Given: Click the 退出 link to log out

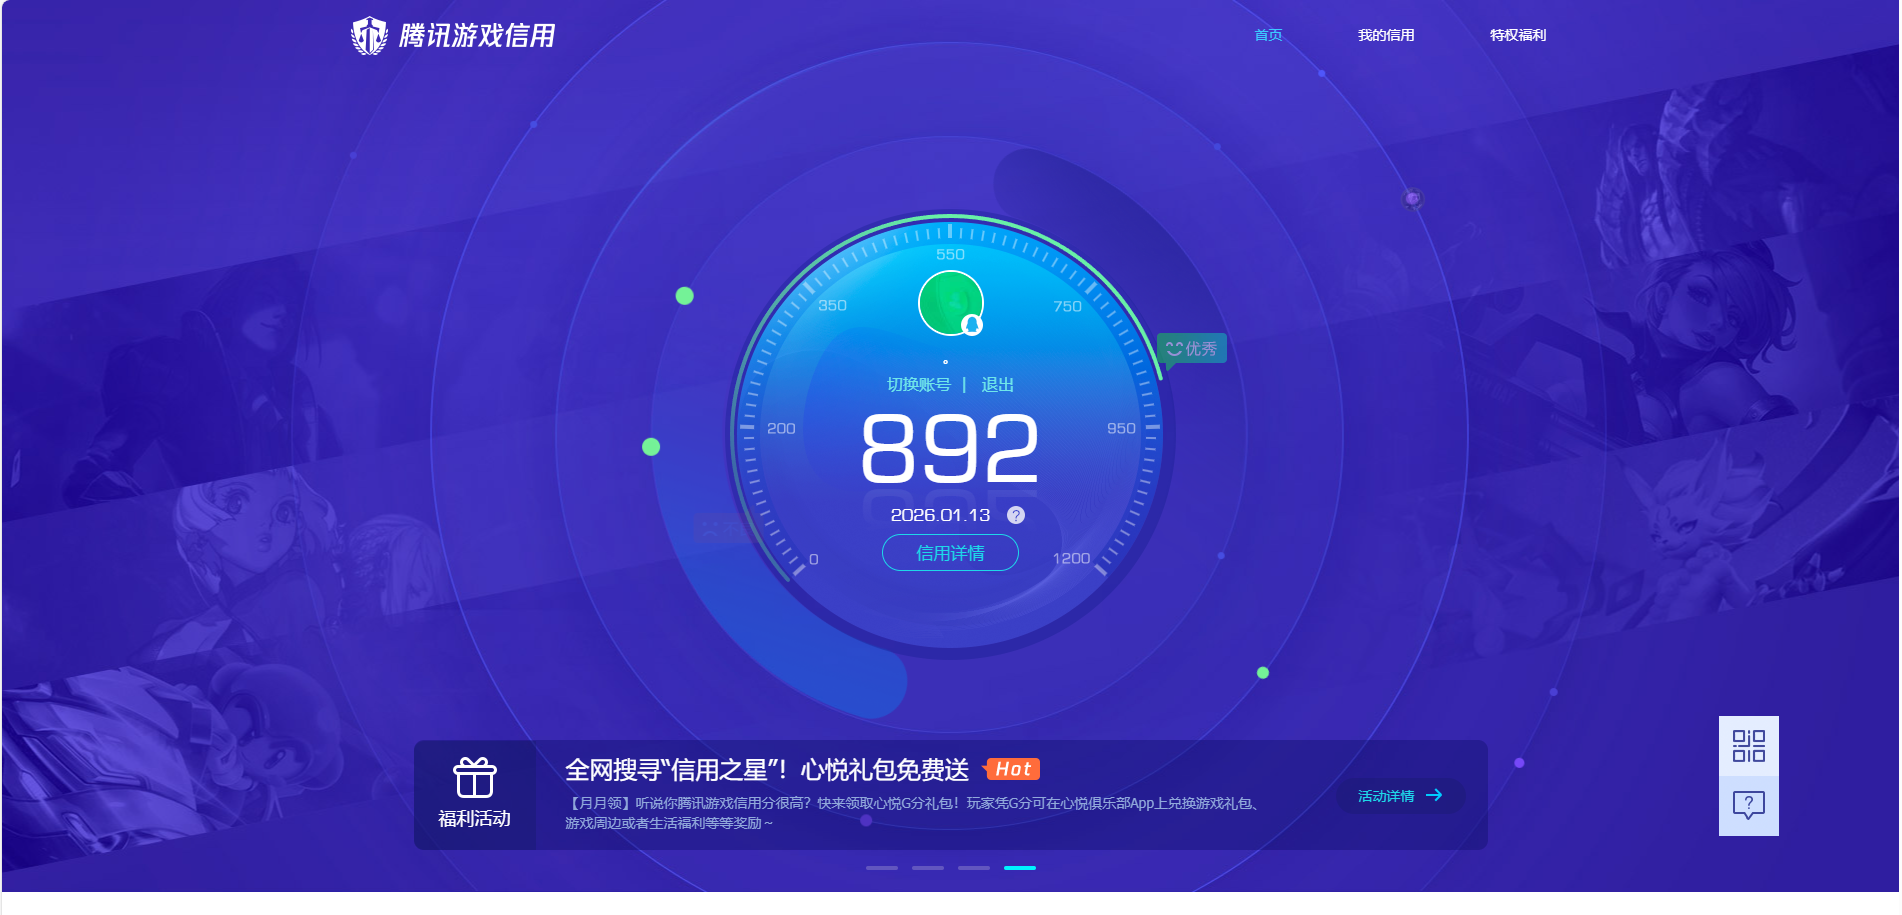Looking at the screenshot, I should [x=998, y=384].
